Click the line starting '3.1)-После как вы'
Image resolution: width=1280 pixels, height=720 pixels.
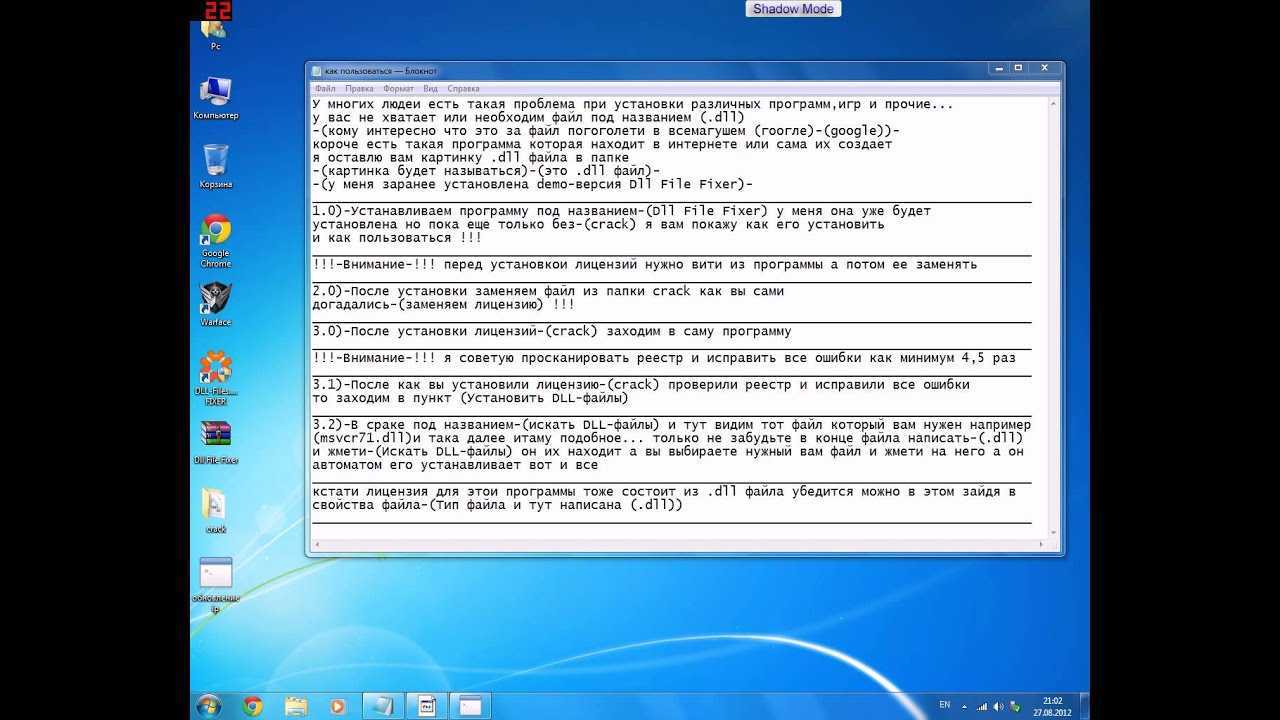pyautogui.click(x=641, y=384)
